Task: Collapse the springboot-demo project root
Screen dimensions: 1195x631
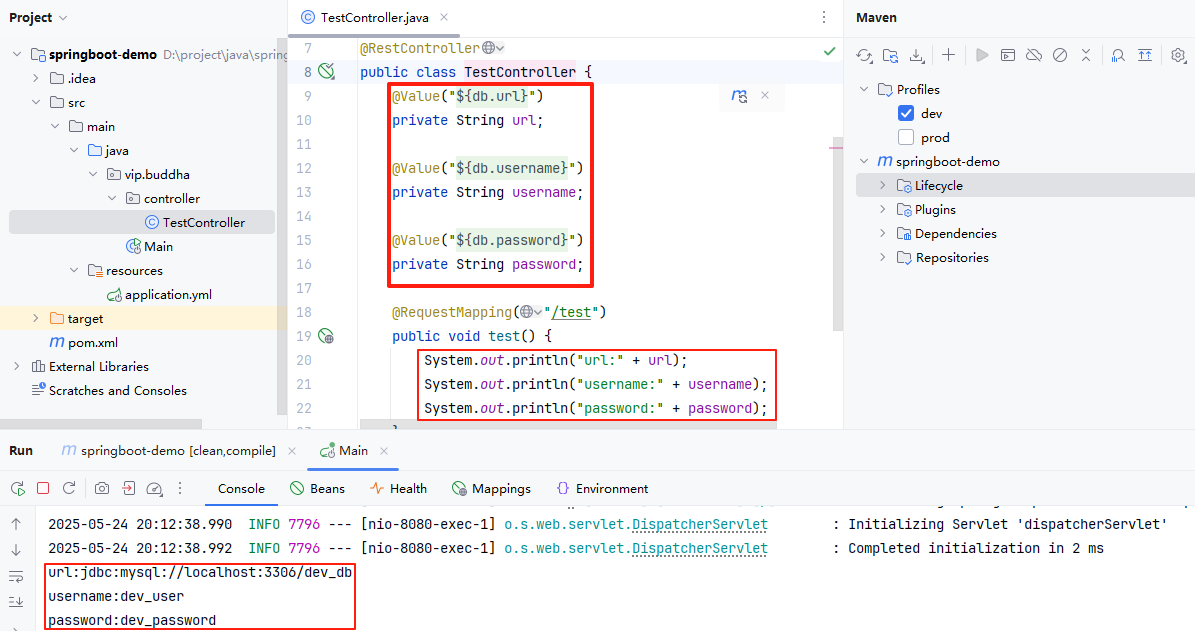Action: (17, 54)
